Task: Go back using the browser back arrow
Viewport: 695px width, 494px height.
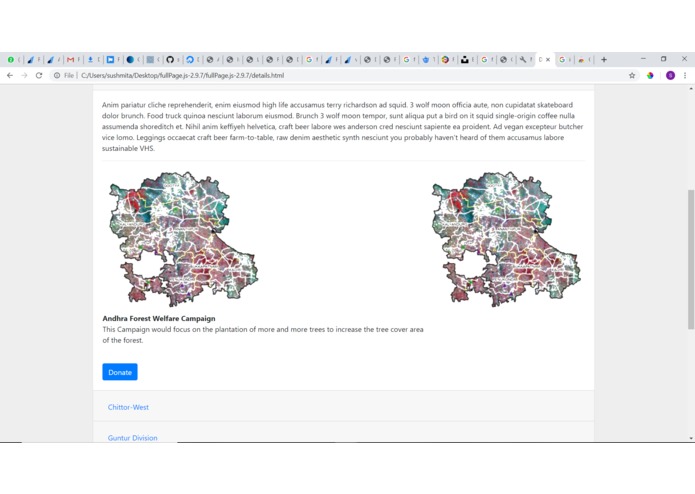Action: tap(10, 75)
